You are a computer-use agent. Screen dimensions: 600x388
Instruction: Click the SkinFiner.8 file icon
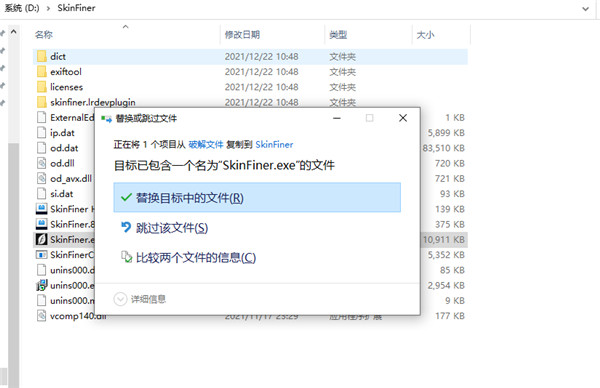[41, 224]
